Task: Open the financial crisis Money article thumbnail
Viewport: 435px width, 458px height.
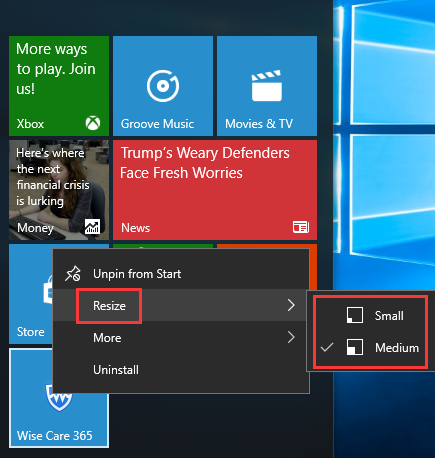Action: click(59, 190)
